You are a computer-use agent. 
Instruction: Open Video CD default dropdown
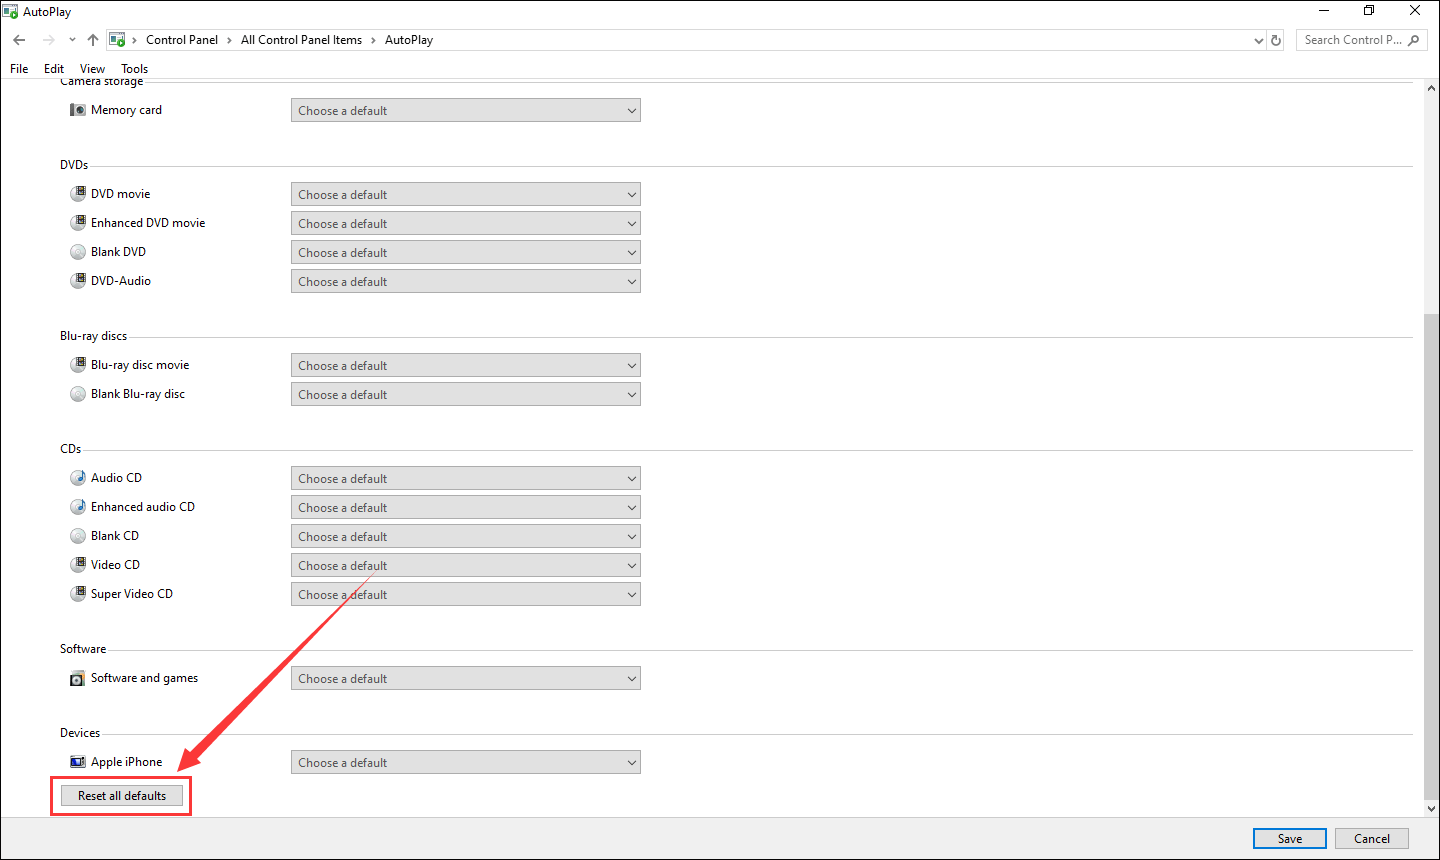point(466,566)
